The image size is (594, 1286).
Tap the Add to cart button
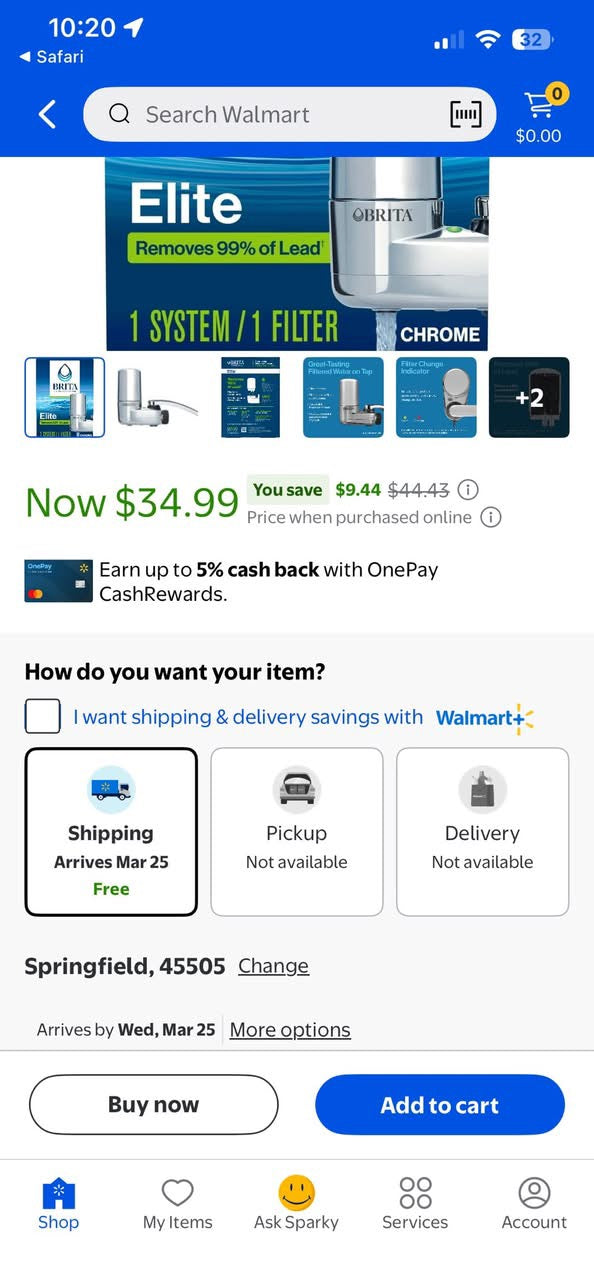[440, 1105]
